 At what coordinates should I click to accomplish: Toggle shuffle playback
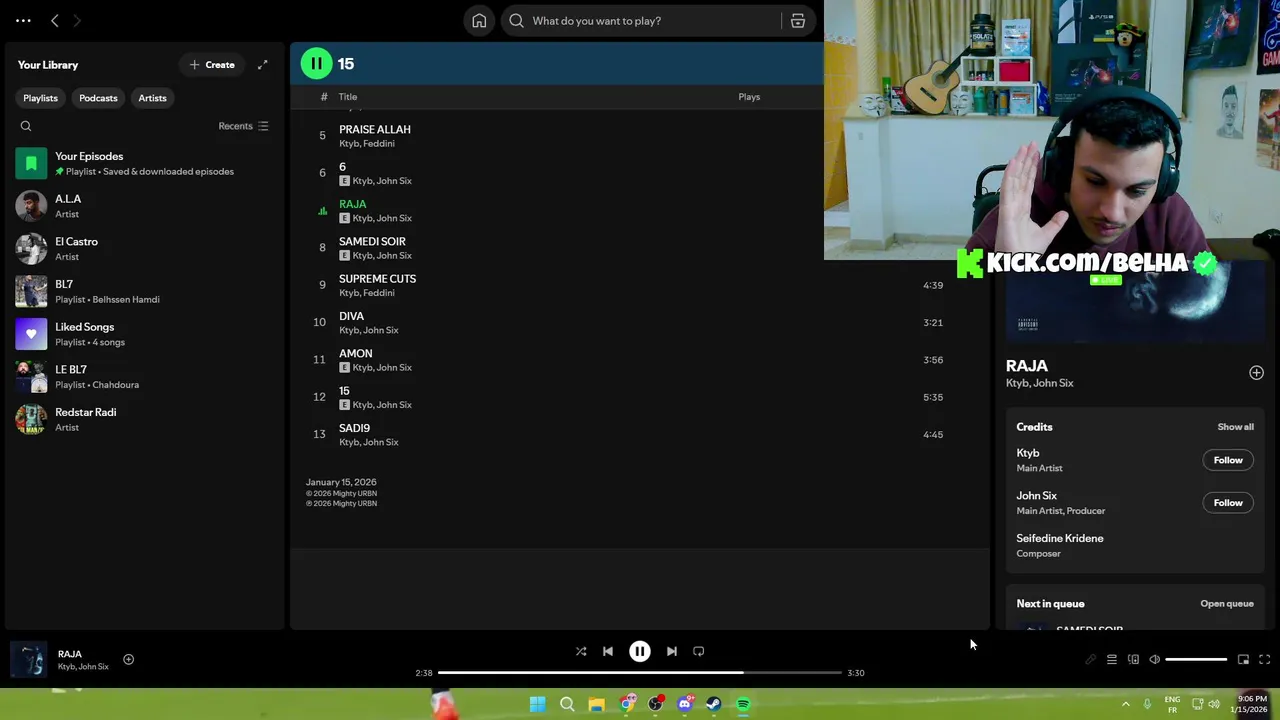click(x=581, y=652)
